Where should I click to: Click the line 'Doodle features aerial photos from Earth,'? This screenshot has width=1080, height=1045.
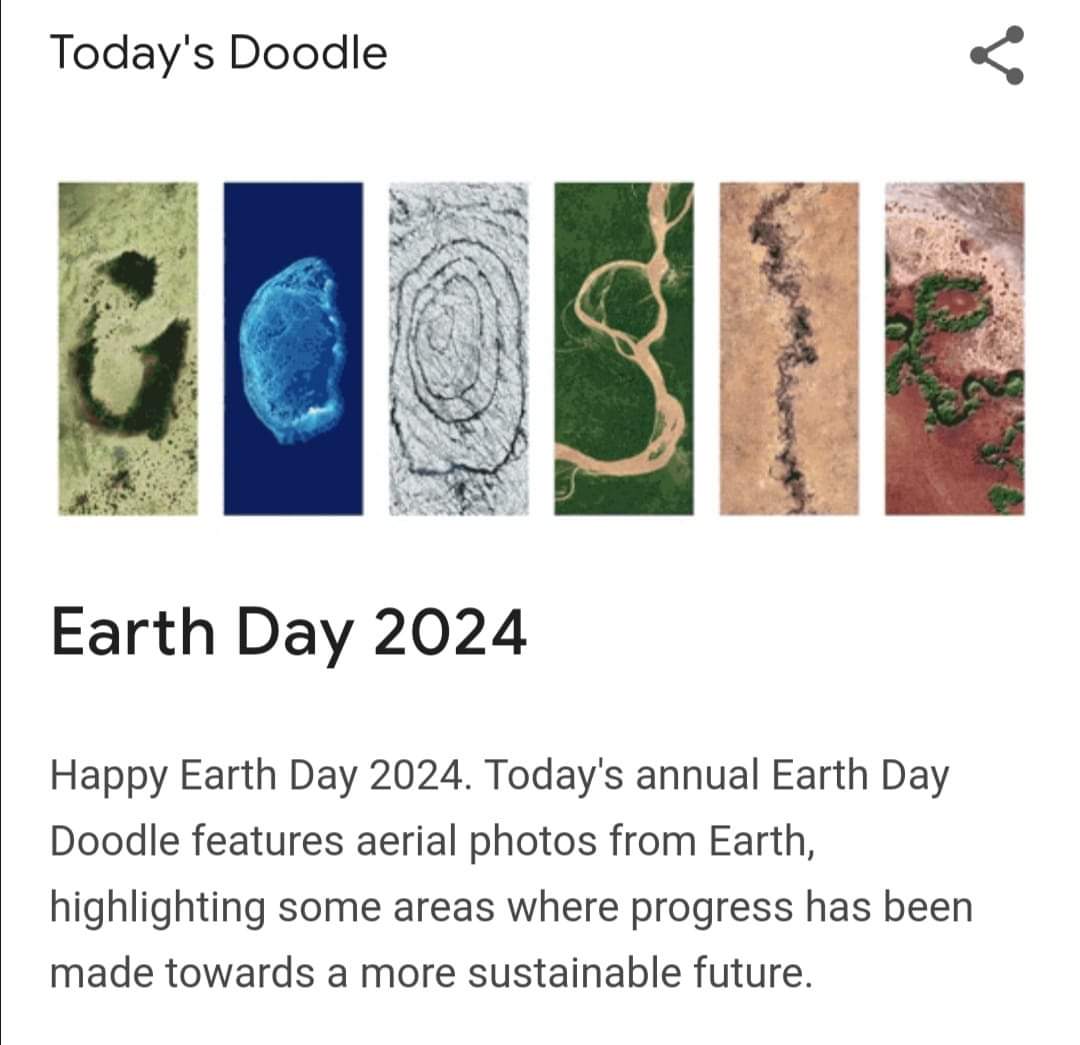pos(433,842)
